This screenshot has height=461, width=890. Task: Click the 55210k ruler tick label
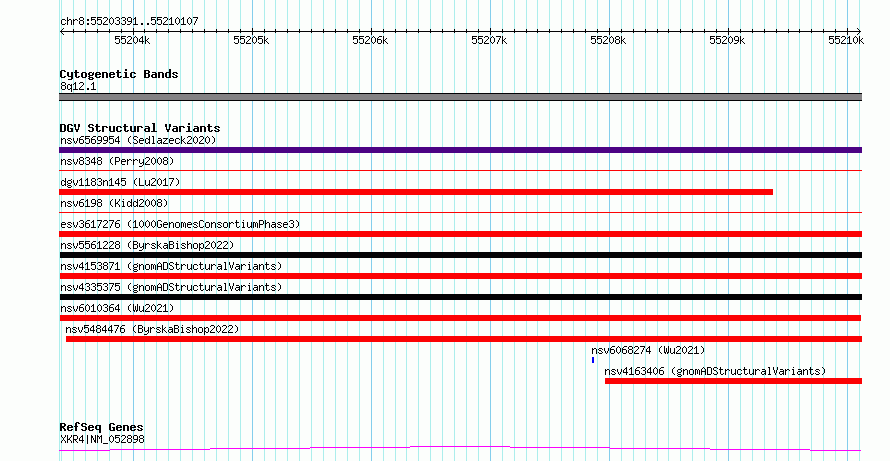click(x=846, y=40)
